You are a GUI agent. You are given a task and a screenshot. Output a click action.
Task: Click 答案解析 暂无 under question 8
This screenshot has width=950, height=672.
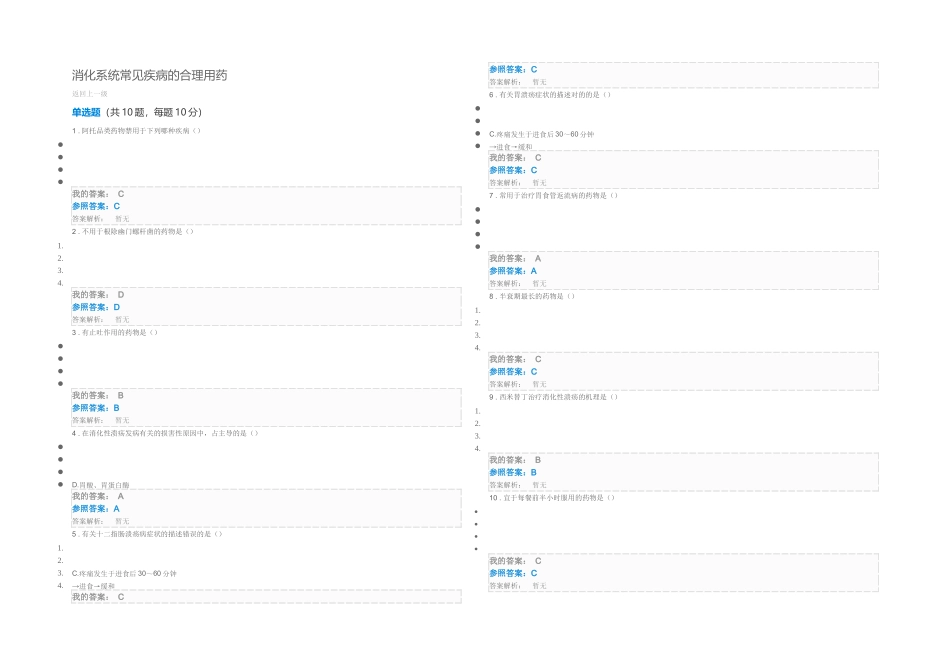pos(518,384)
